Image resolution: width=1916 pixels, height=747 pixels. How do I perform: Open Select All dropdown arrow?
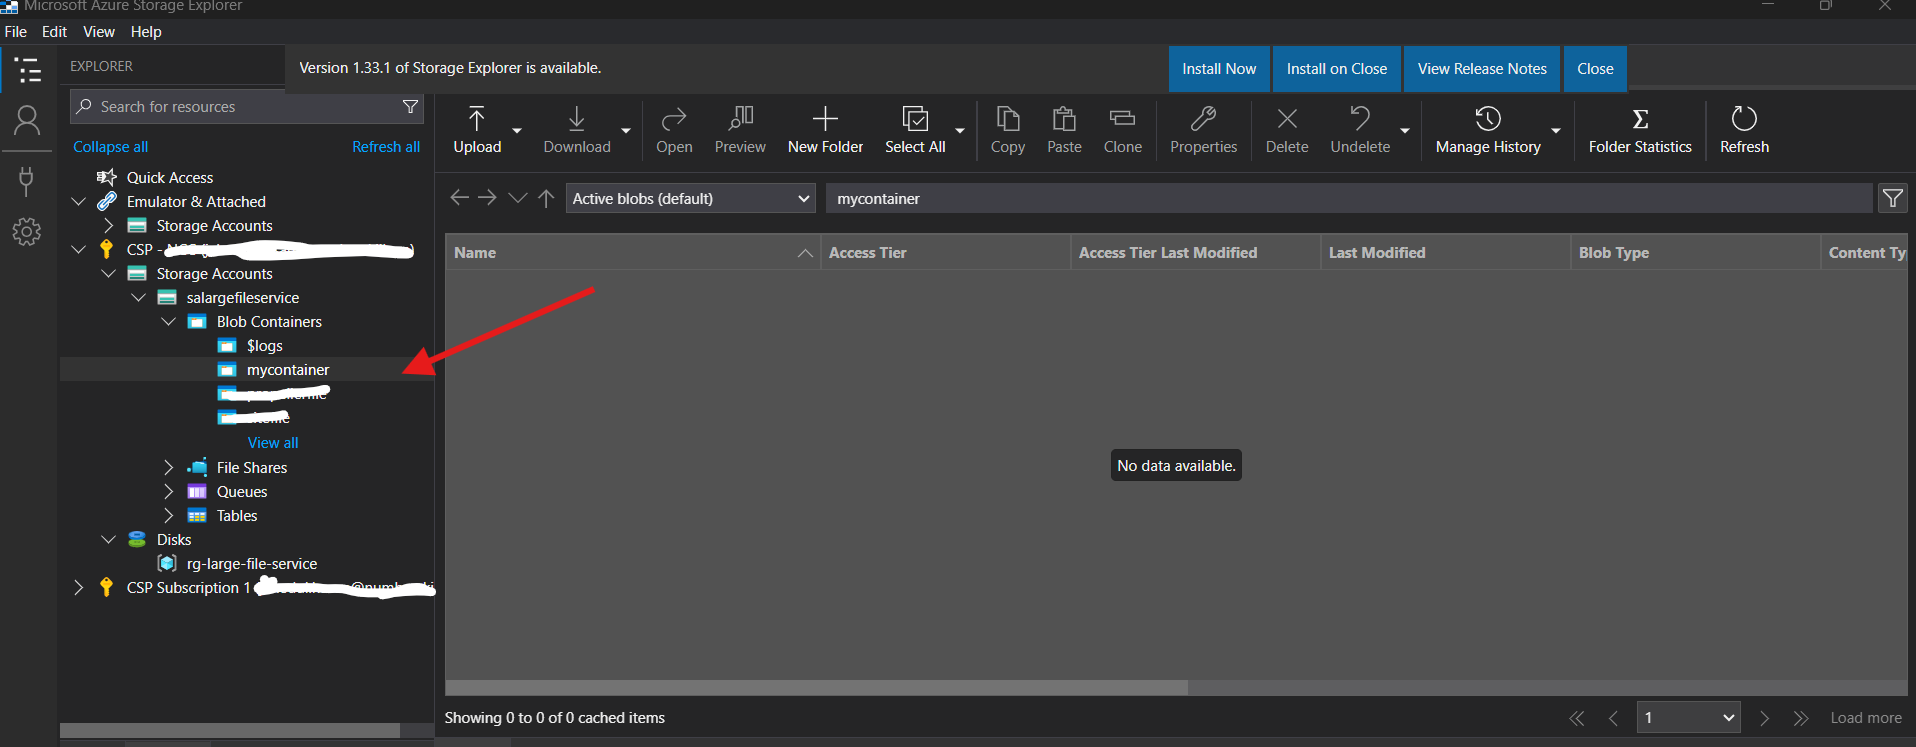coord(960,130)
